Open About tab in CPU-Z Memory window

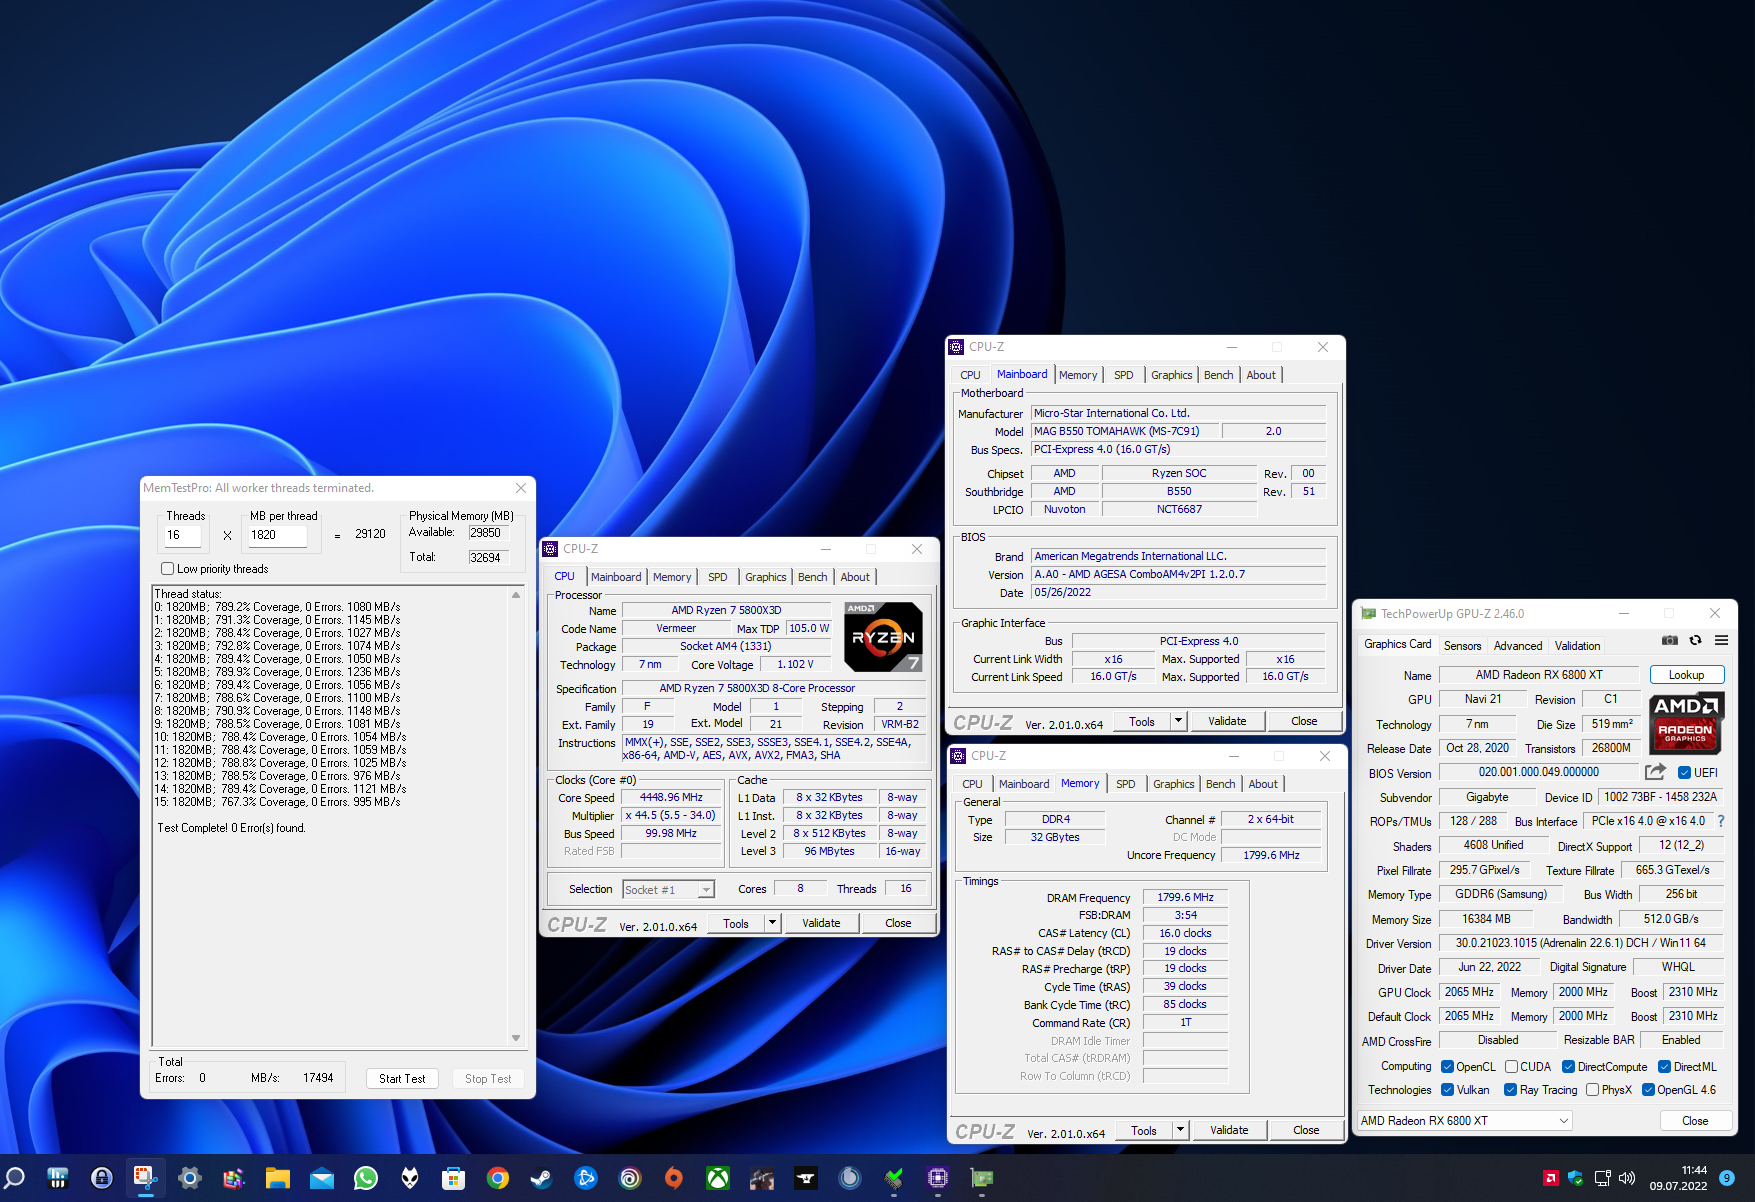[1263, 784]
